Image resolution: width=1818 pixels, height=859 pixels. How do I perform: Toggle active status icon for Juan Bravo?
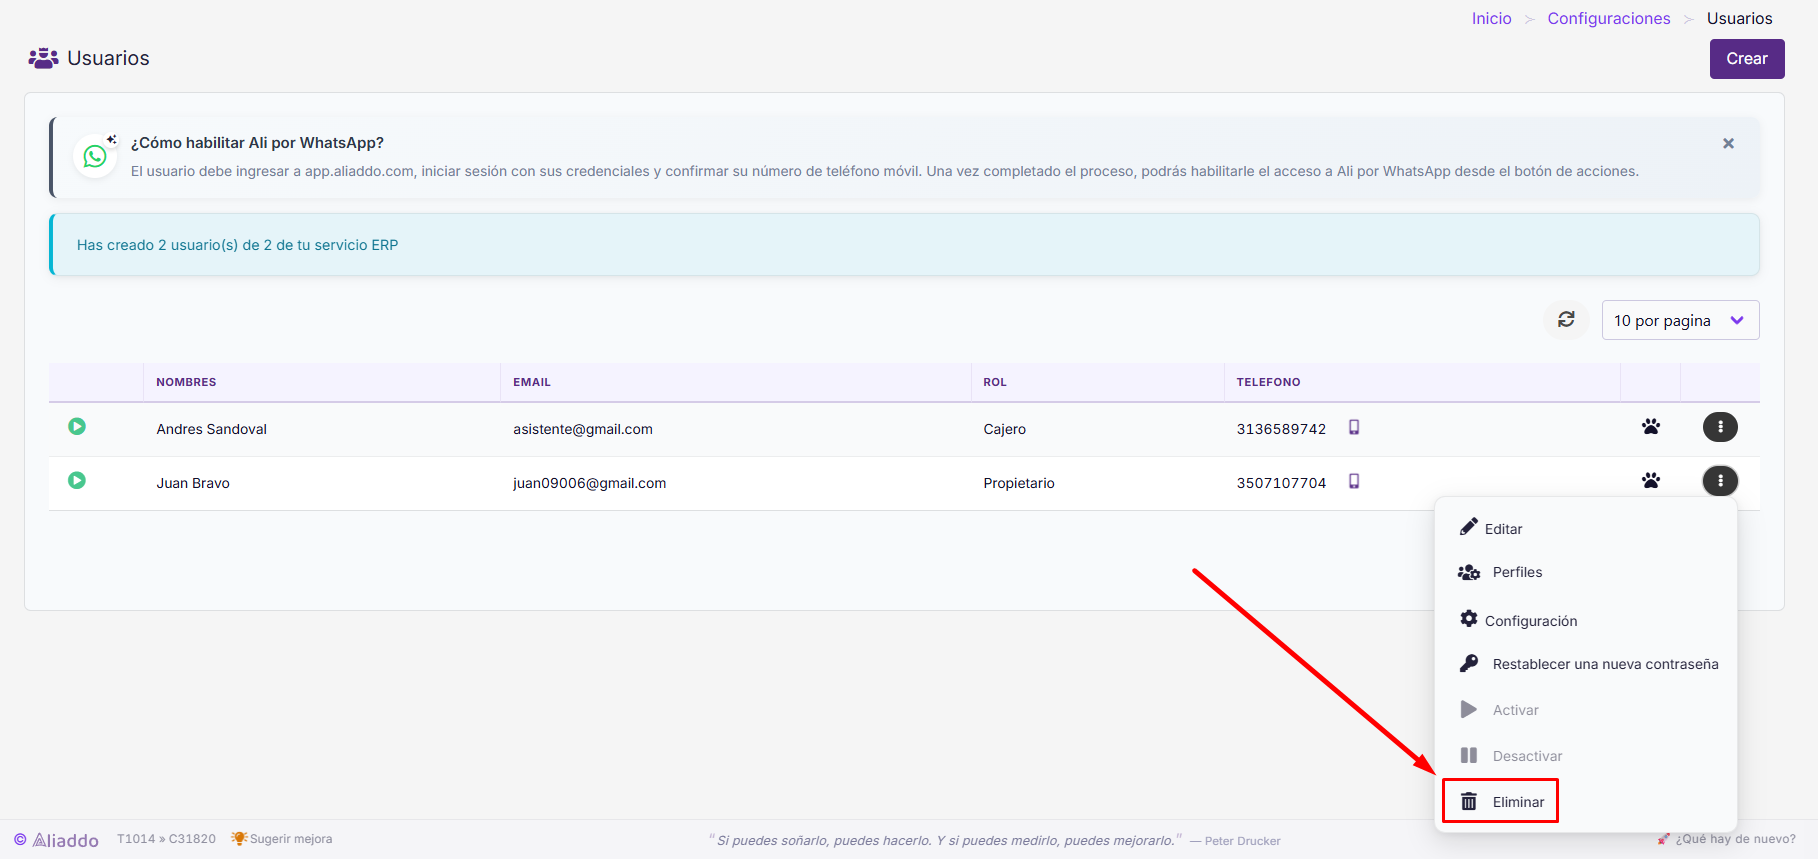point(77,481)
